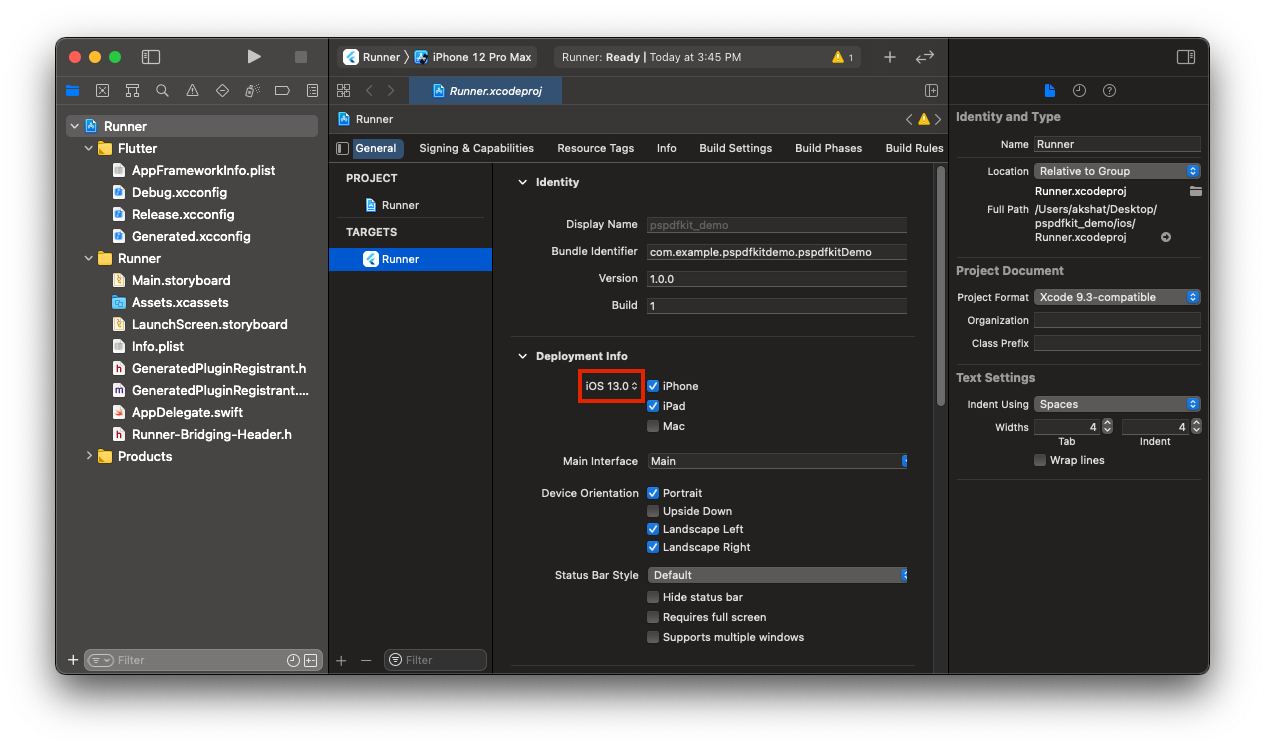Go back in editor history
The width and height of the screenshot is (1265, 748).
coord(369,90)
